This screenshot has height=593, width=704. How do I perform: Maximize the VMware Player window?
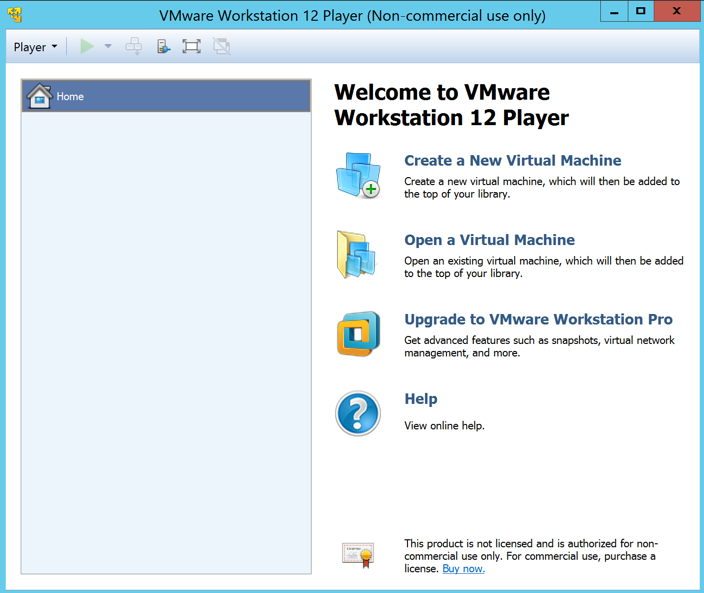[x=641, y=11]
